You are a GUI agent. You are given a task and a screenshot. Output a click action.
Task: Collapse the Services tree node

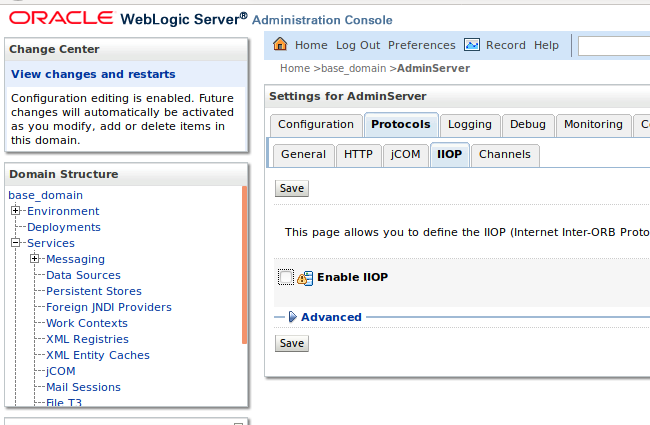pos(16,243)
